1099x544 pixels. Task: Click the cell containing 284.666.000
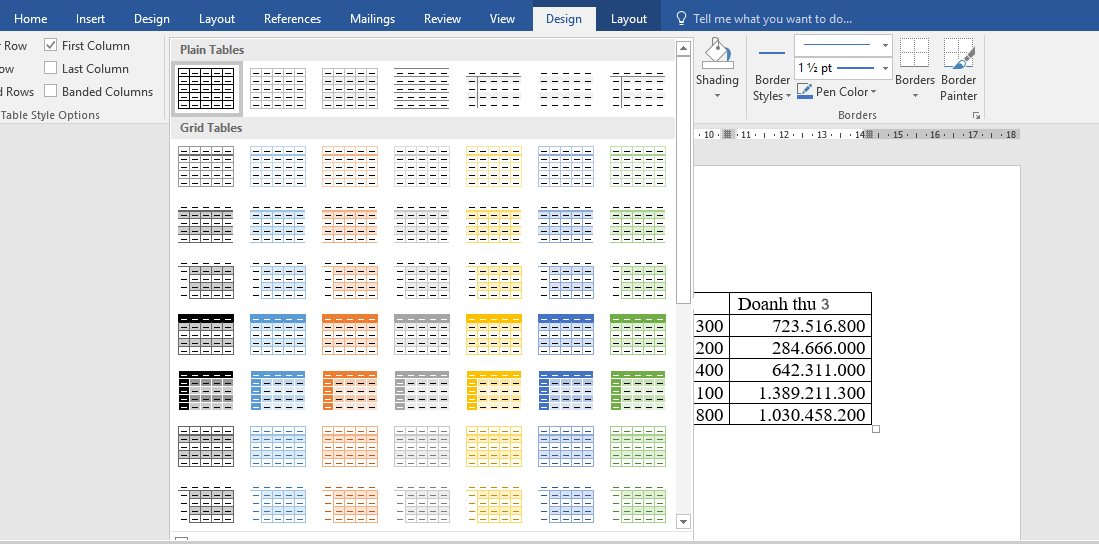(x=800, y=348)
